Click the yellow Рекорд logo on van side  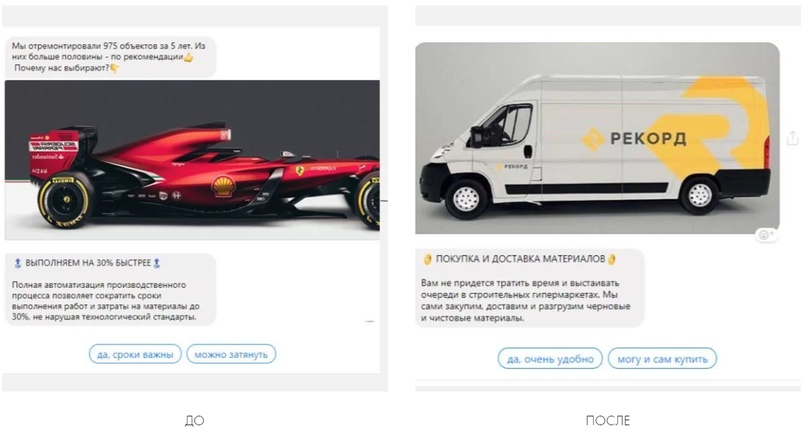pyautogui.click(x=592, y=139)
